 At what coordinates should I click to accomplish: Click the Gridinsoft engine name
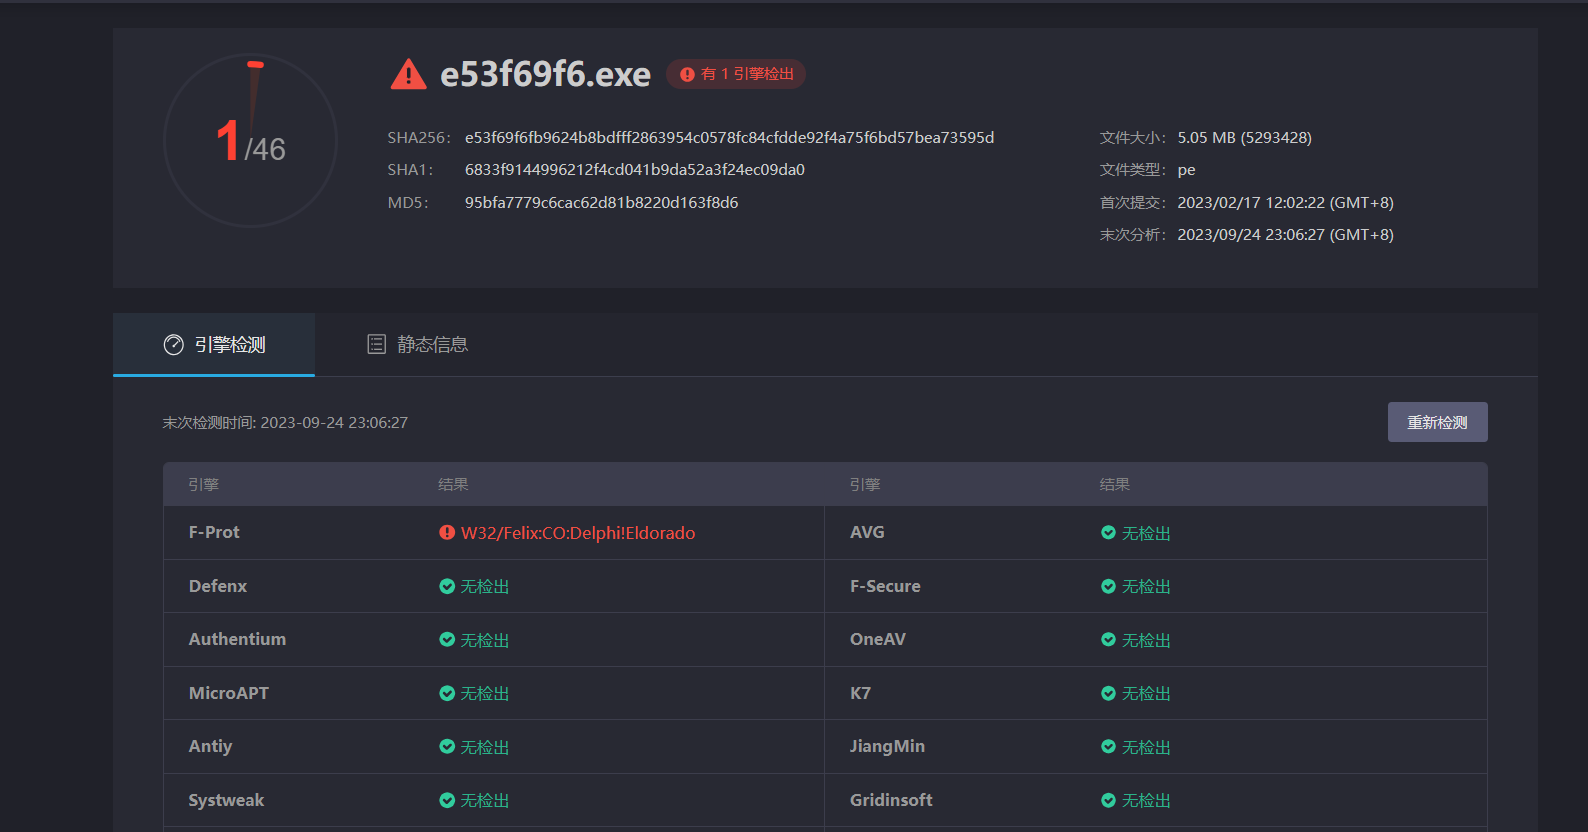pos(891,800)
